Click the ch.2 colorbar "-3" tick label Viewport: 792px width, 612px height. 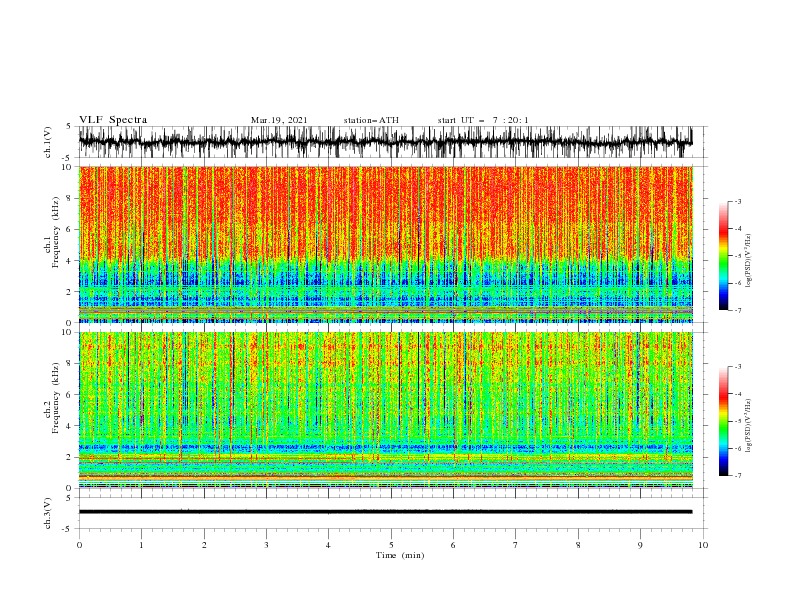(x=738, y=367)
